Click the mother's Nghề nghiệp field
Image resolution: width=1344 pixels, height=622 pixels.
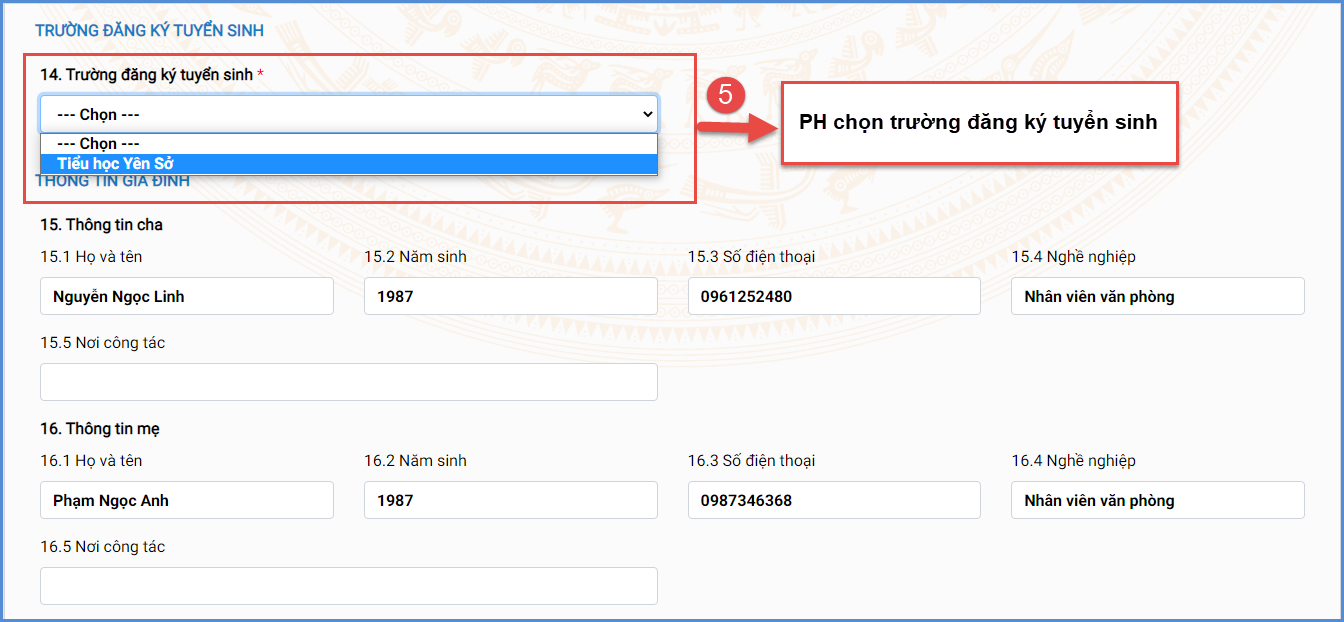tap(1157, 501)
